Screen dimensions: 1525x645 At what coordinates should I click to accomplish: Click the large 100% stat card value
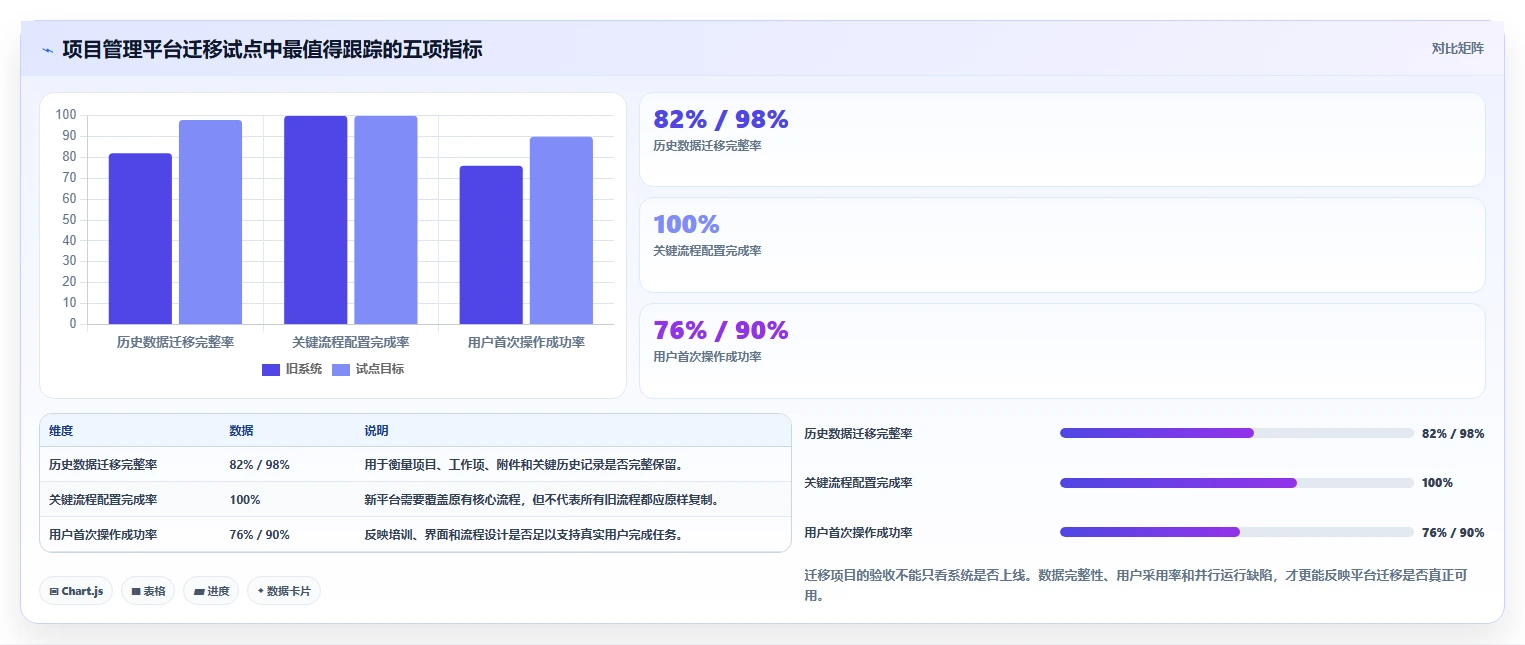pos(686,224)
